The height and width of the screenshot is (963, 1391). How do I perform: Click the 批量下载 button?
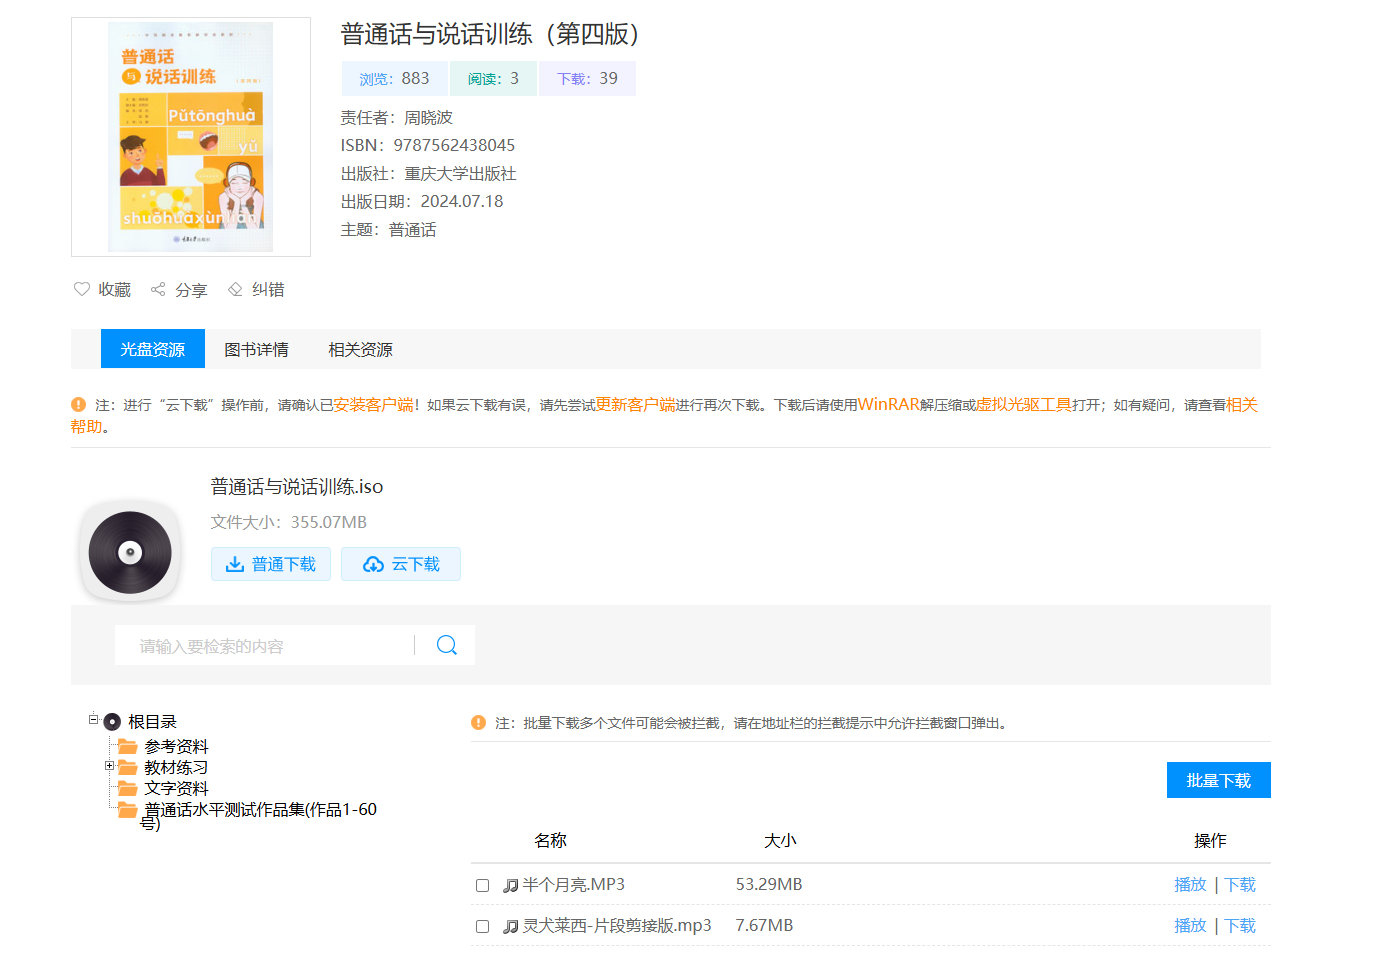1218,780
